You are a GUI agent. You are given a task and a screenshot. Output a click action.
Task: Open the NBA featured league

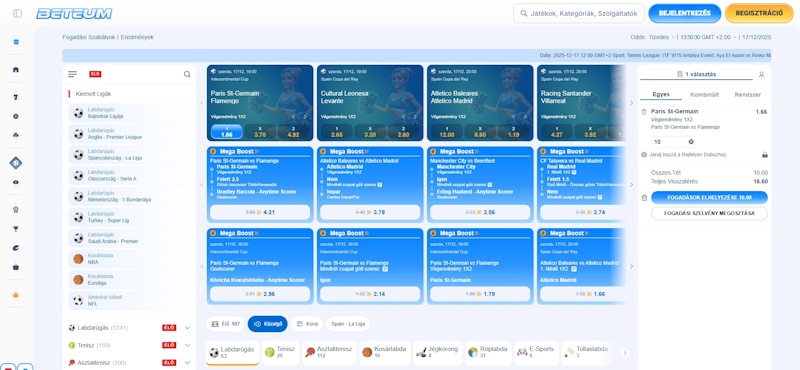[129, 259]
